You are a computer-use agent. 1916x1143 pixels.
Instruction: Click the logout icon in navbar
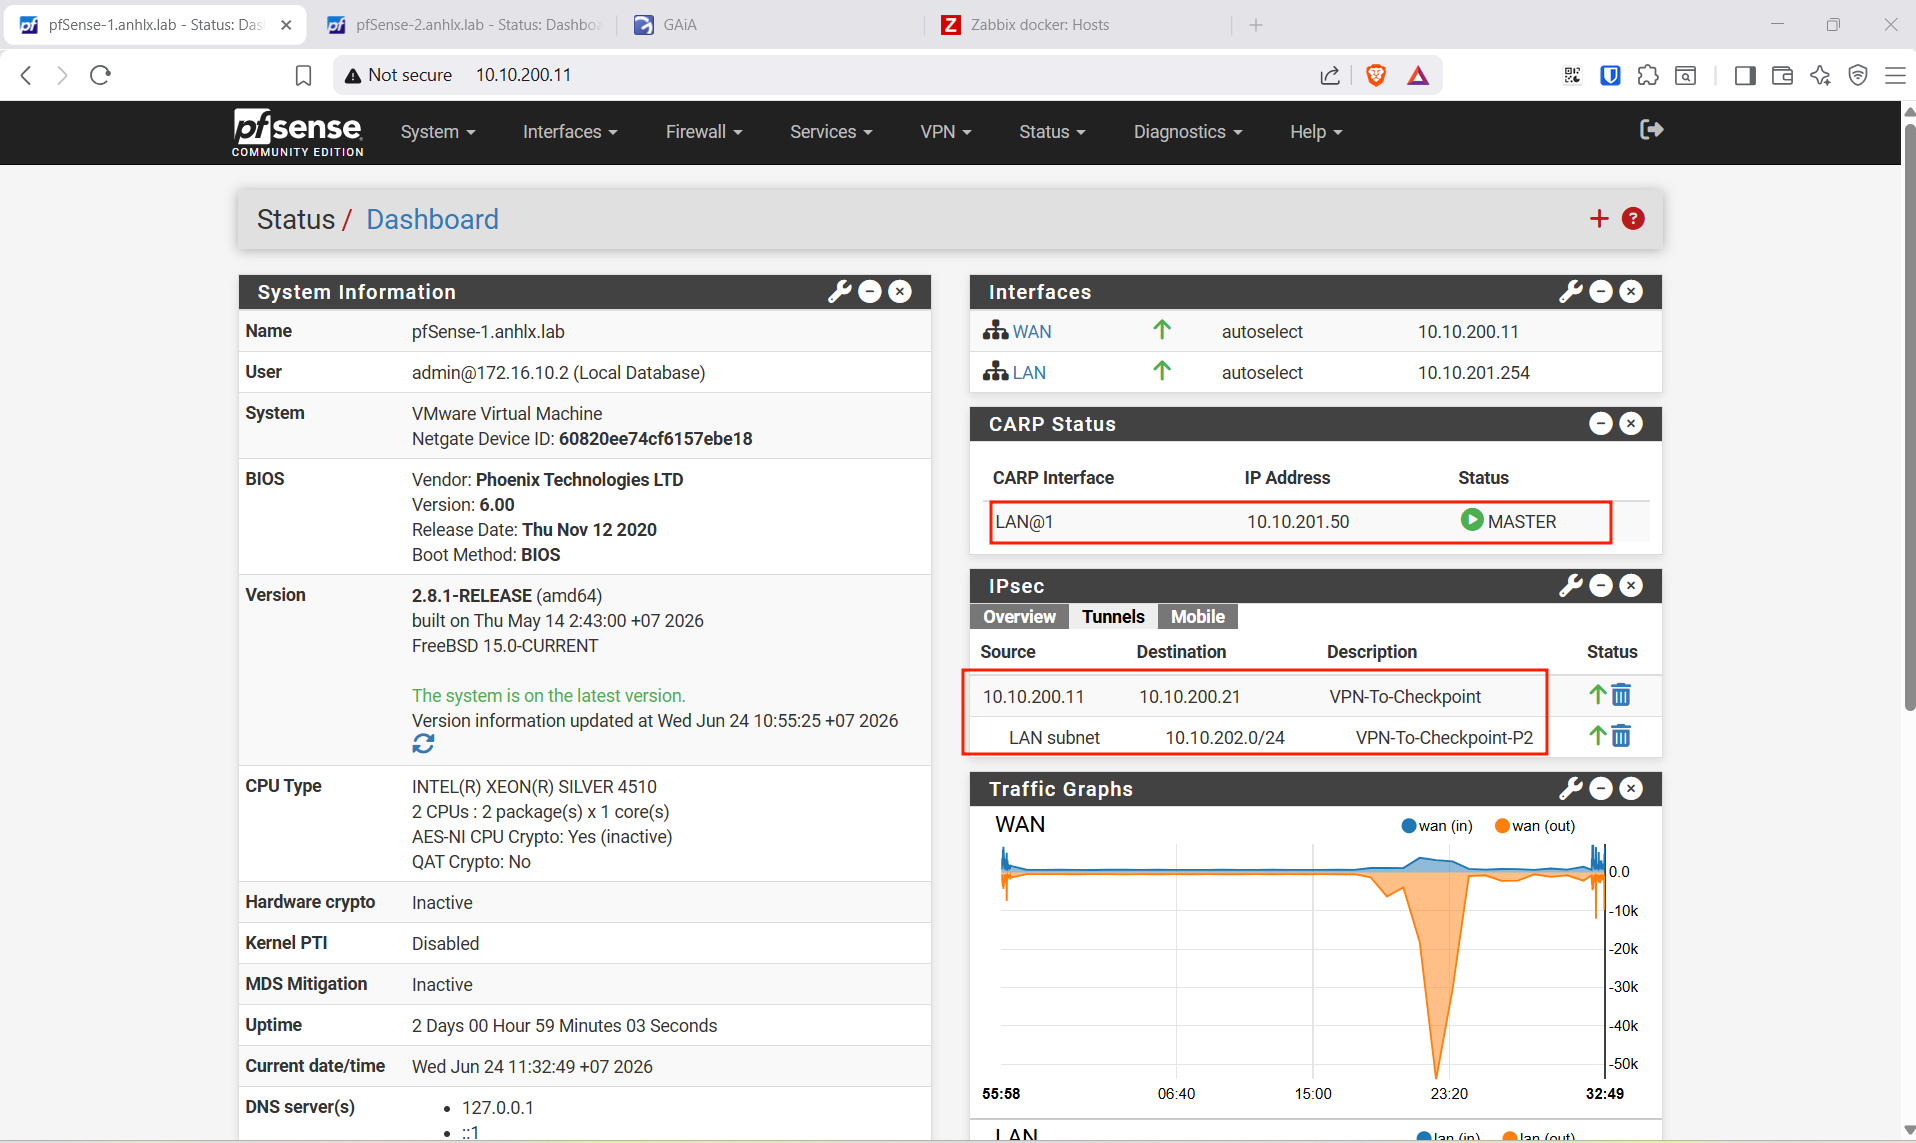pyautogui.click(x=1651, y=129)
